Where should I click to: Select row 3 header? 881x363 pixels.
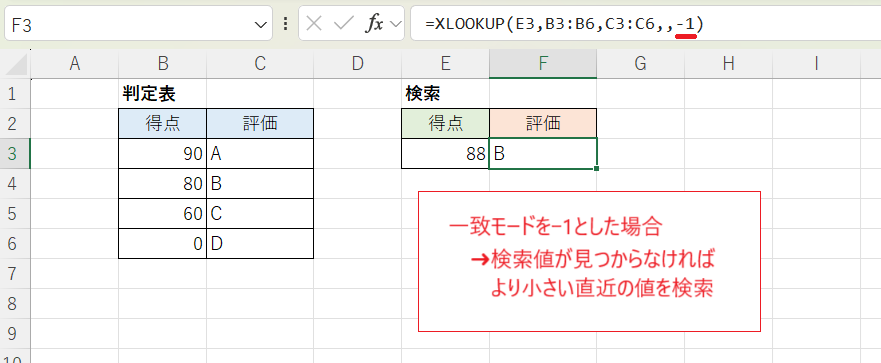16,153
